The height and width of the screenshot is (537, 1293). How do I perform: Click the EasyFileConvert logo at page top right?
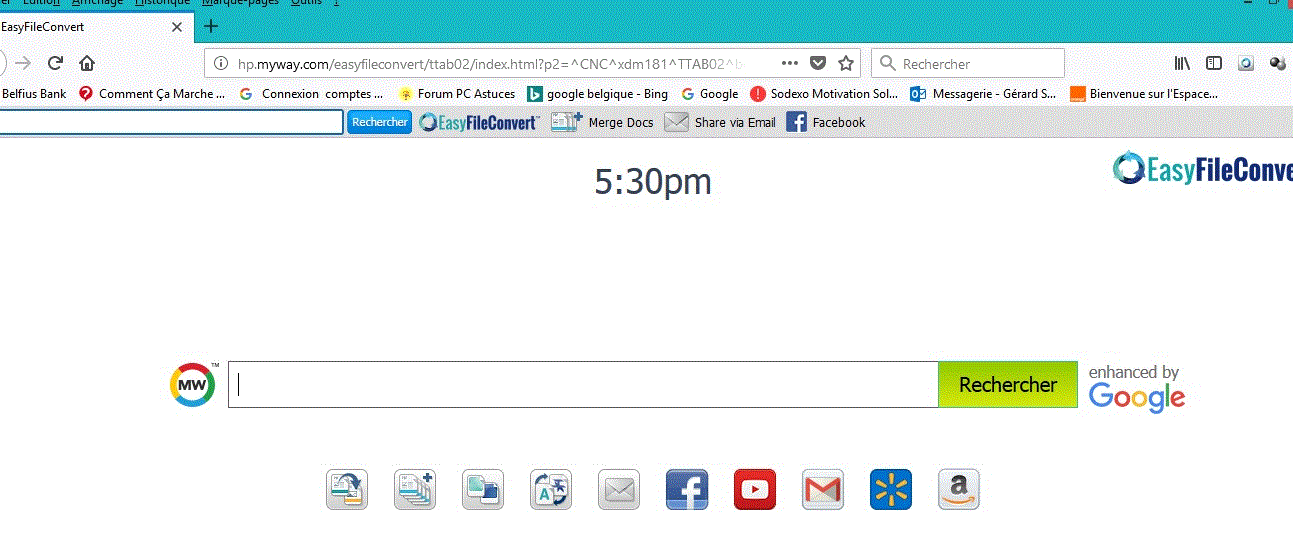(x=1203, y=168)
